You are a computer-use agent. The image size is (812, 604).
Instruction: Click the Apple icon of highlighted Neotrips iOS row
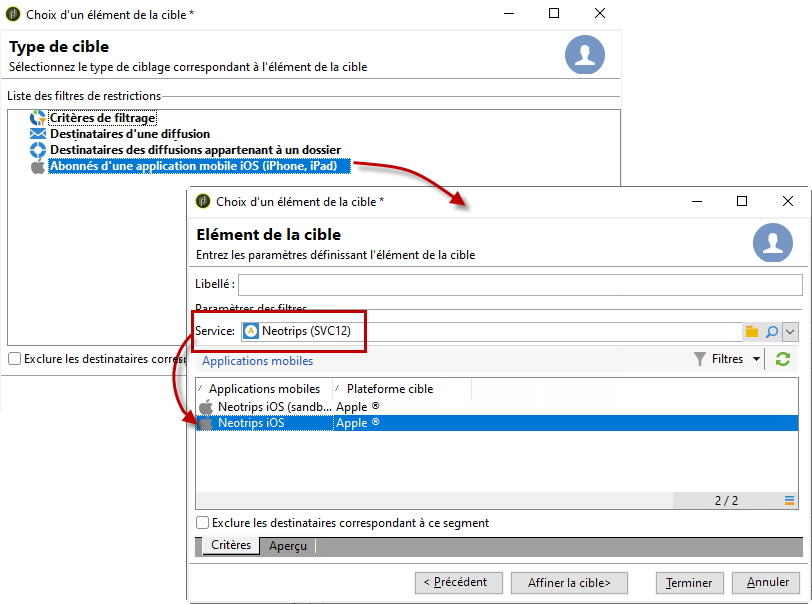pyautogui.click(x=206, y=423)
